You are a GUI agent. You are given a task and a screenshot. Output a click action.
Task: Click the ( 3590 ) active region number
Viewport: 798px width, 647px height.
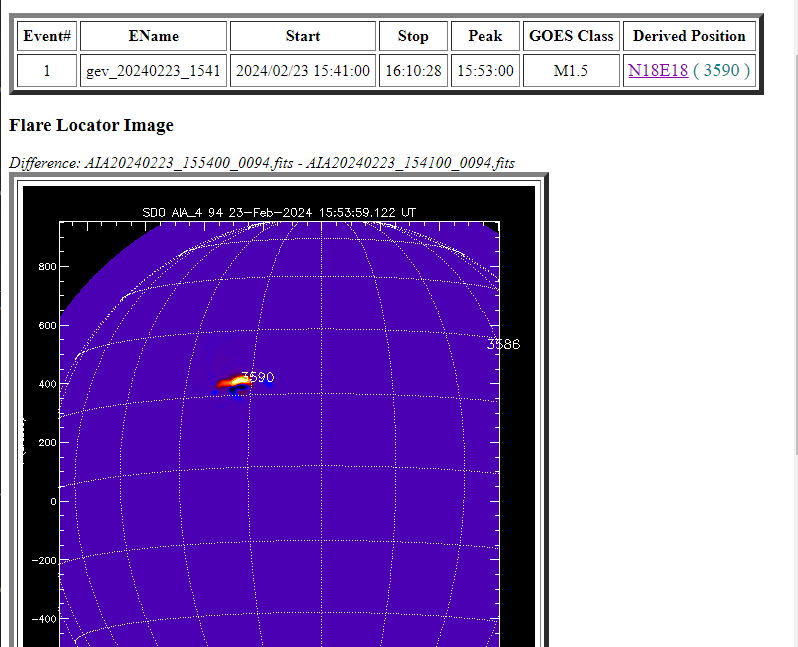click(x=722, y=70)
